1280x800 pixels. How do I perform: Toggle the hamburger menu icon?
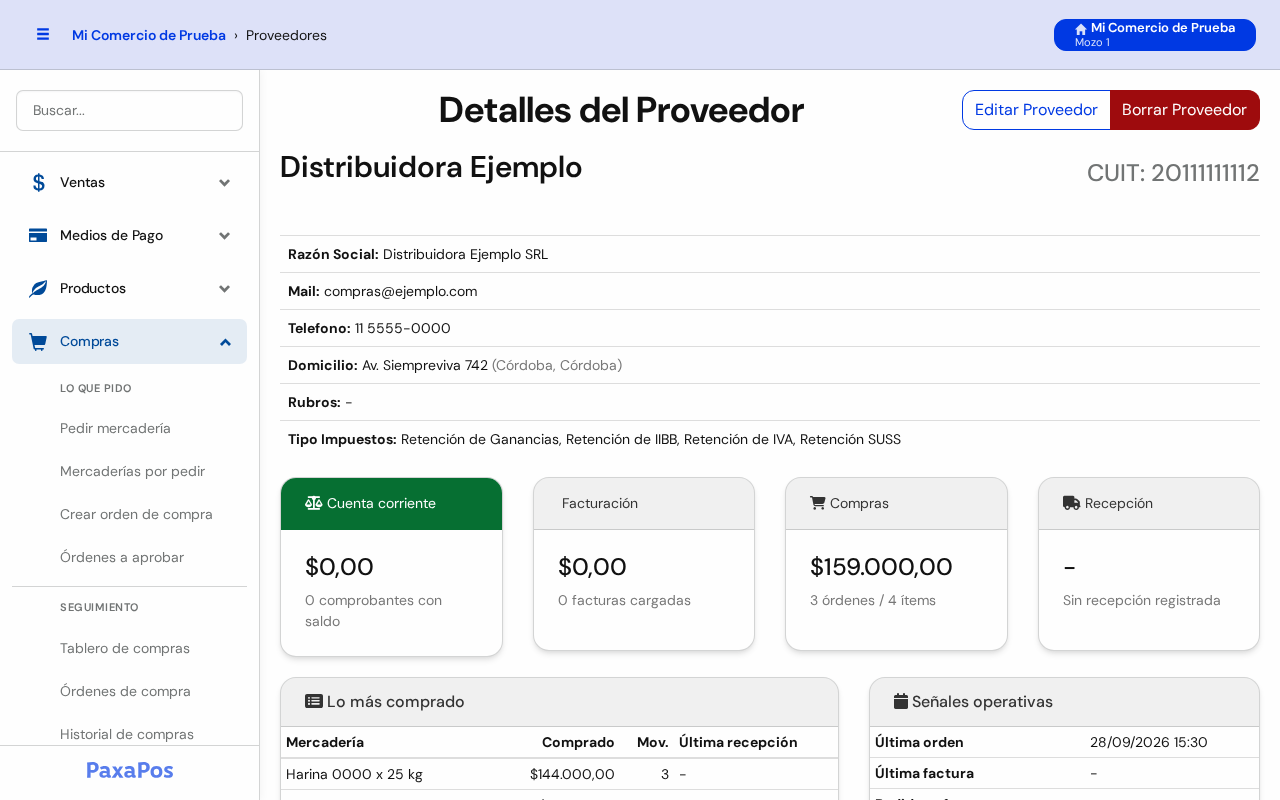(43, 34)
